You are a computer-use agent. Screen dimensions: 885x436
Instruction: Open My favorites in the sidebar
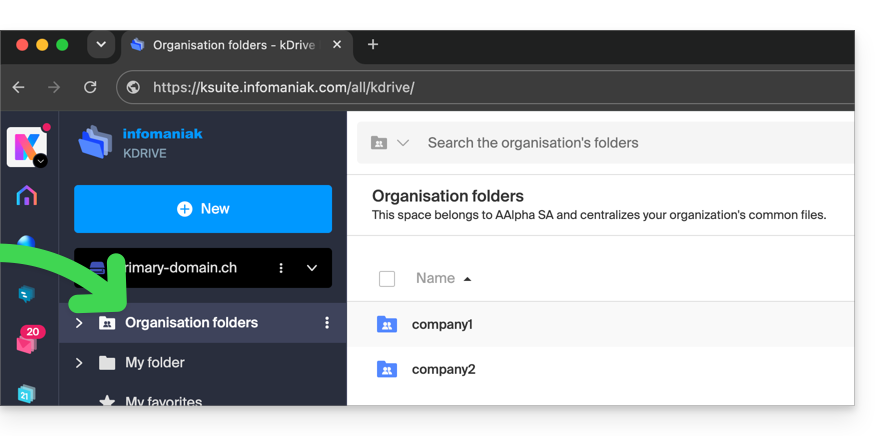click(163, 400)
